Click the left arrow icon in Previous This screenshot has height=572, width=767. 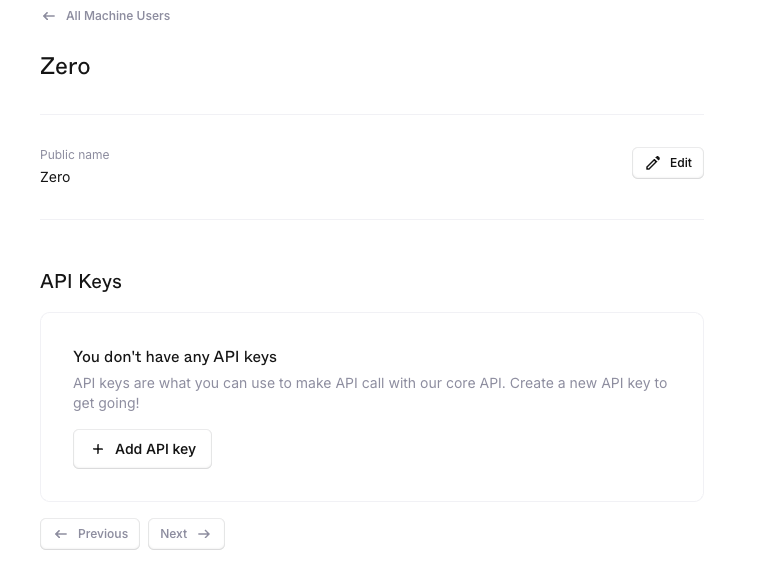tap(61, 534)
